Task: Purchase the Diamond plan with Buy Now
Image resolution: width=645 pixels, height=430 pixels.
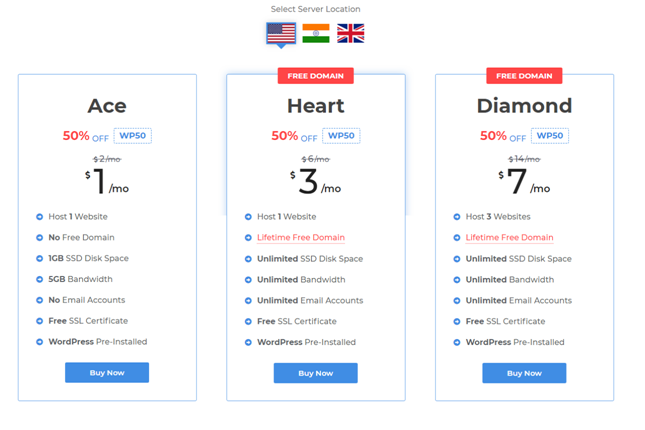Action: 524,373
